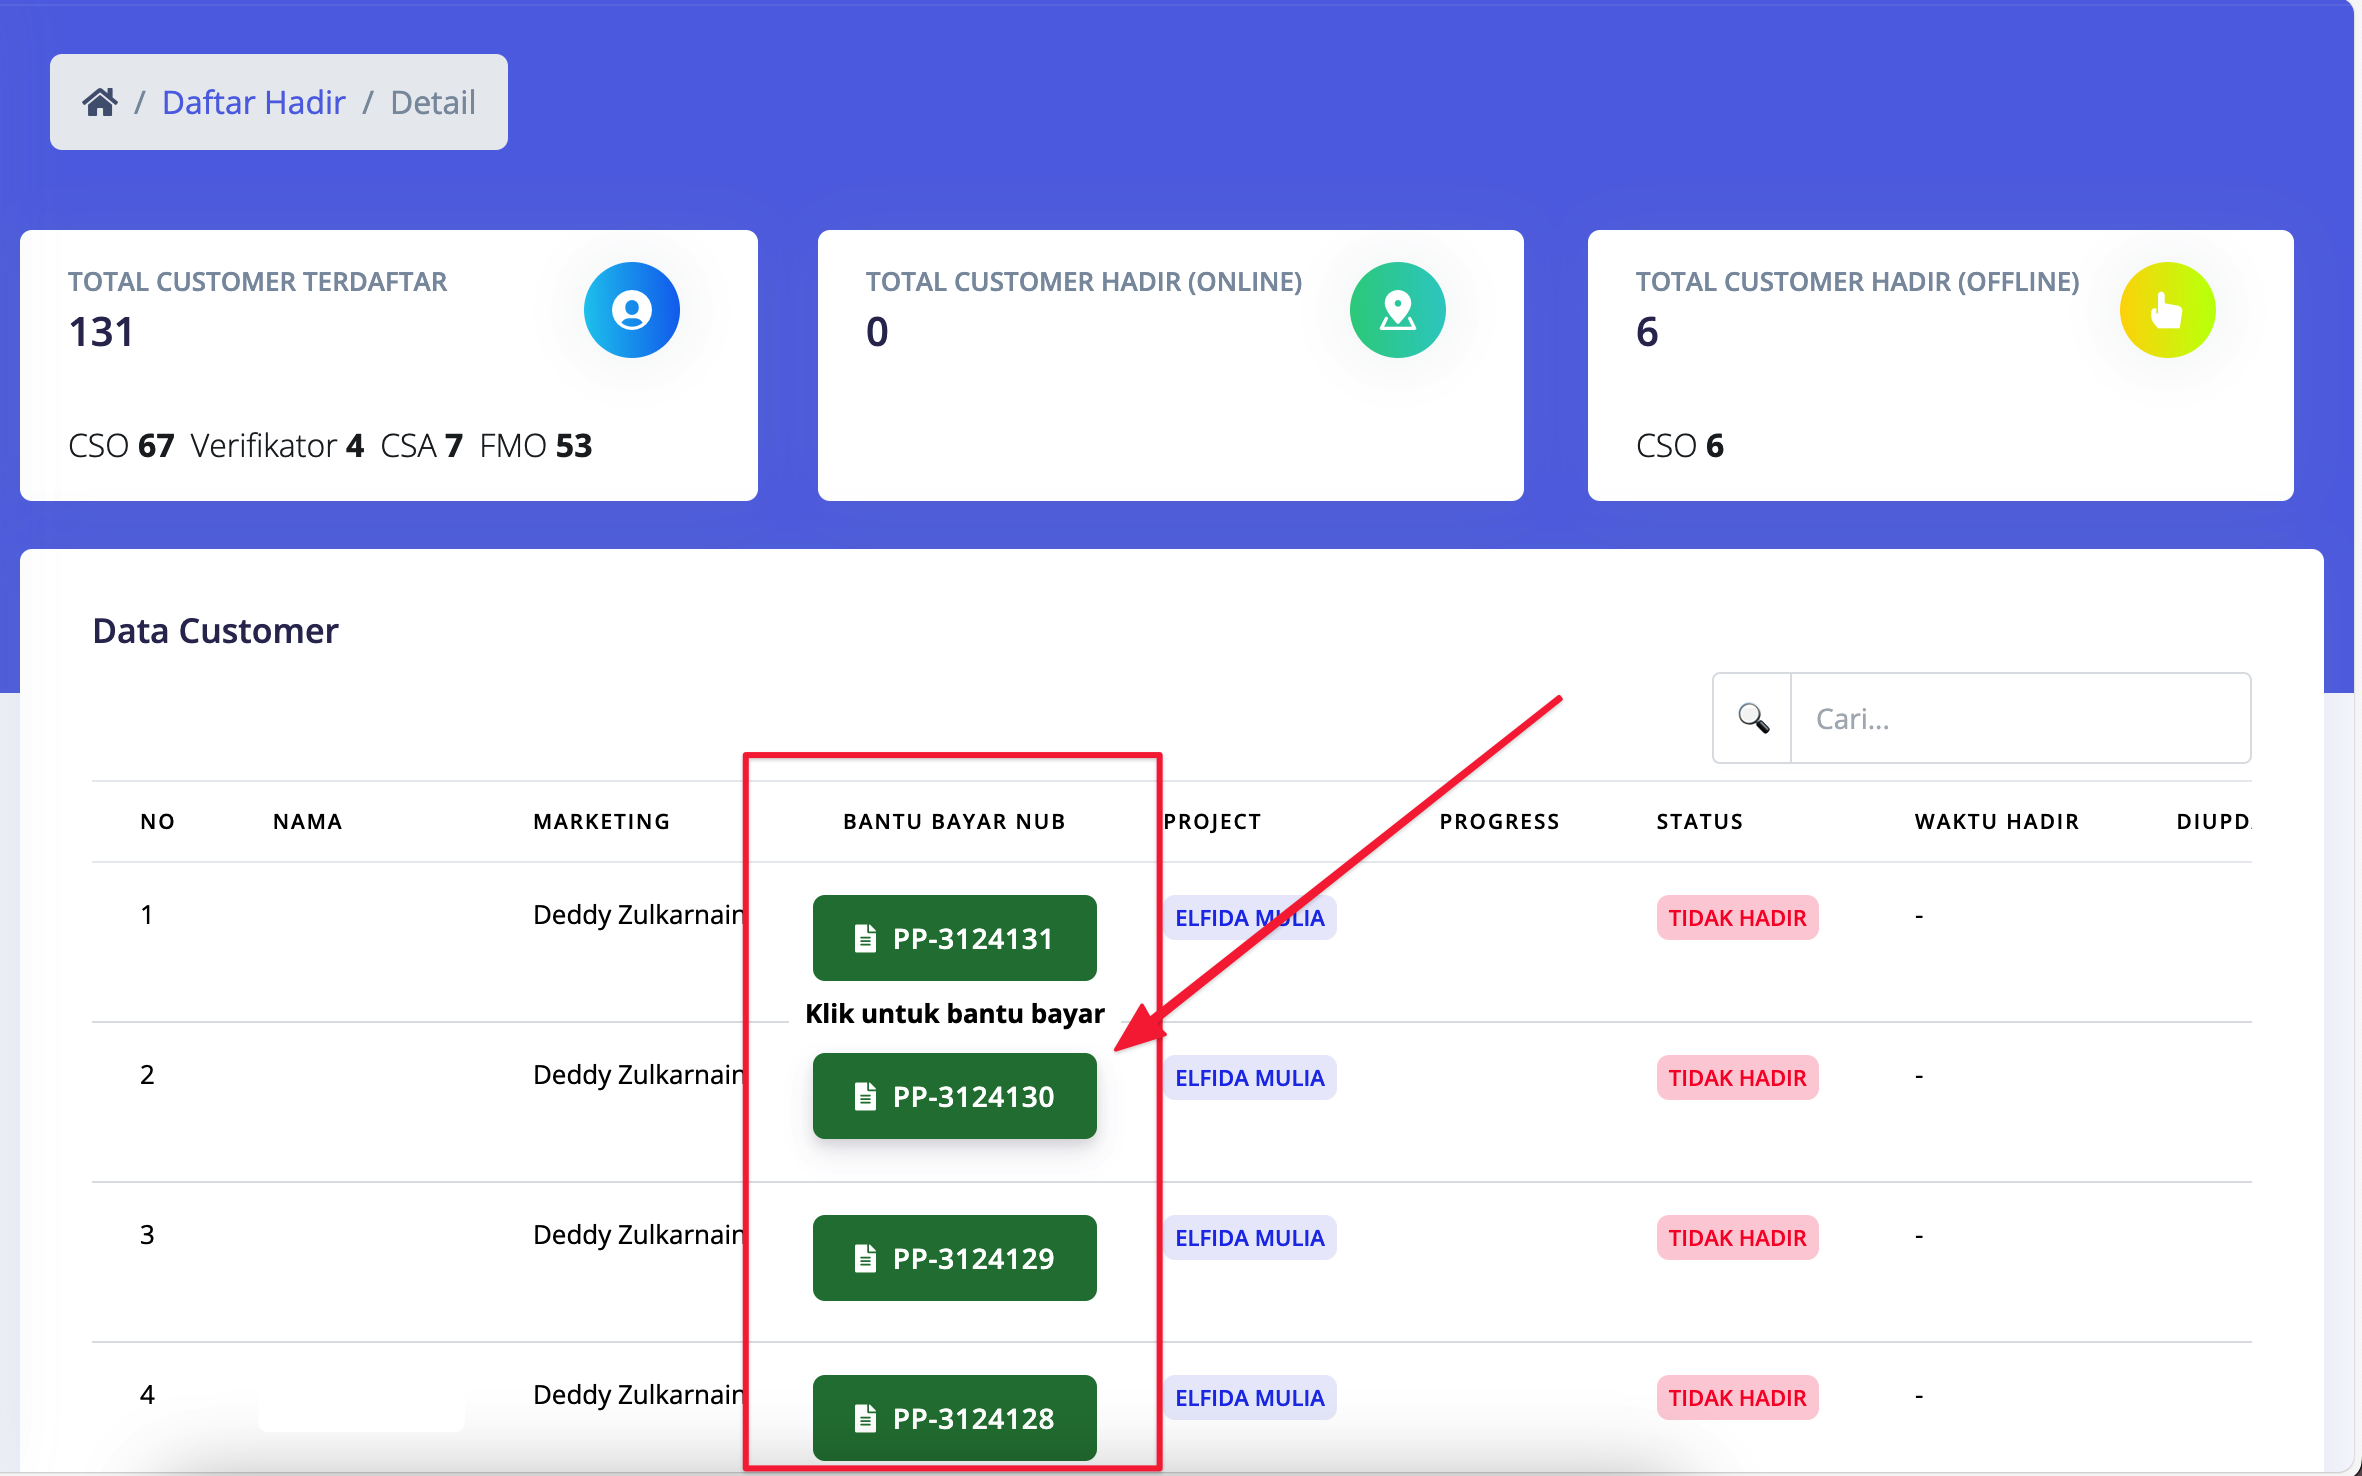Click the PP-3124131 payment button
This screenshot has width=2362, height=1476.
(954, 938)
